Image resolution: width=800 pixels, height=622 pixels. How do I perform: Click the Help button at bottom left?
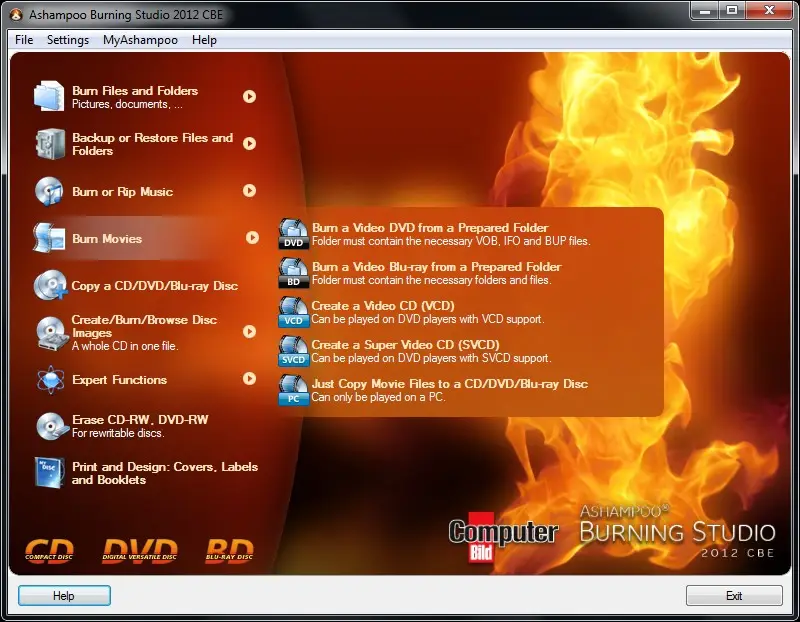[x=64, y=595]
